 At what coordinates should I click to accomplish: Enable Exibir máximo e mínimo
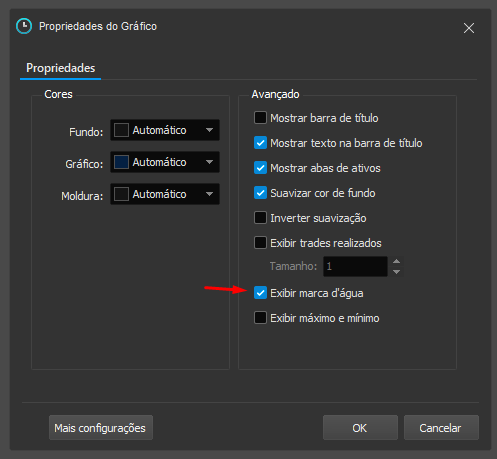[x=260, y=318]
